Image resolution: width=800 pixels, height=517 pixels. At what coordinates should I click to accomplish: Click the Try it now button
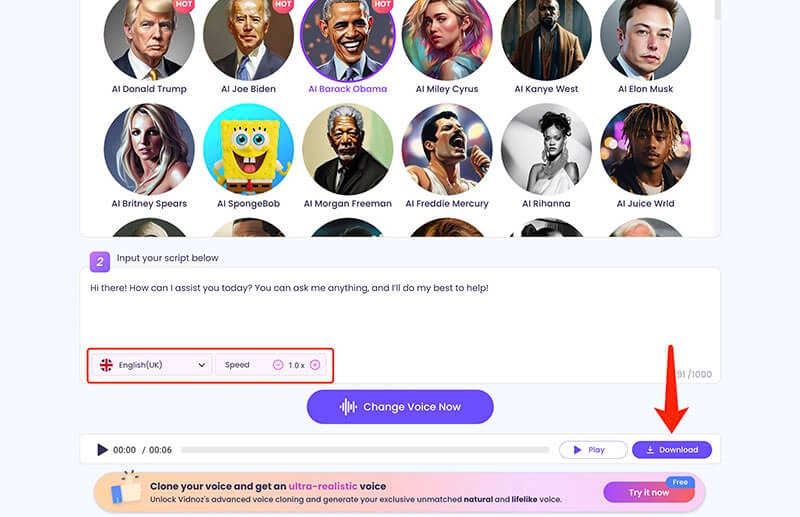pyautogui.click(x=649, y=492)
